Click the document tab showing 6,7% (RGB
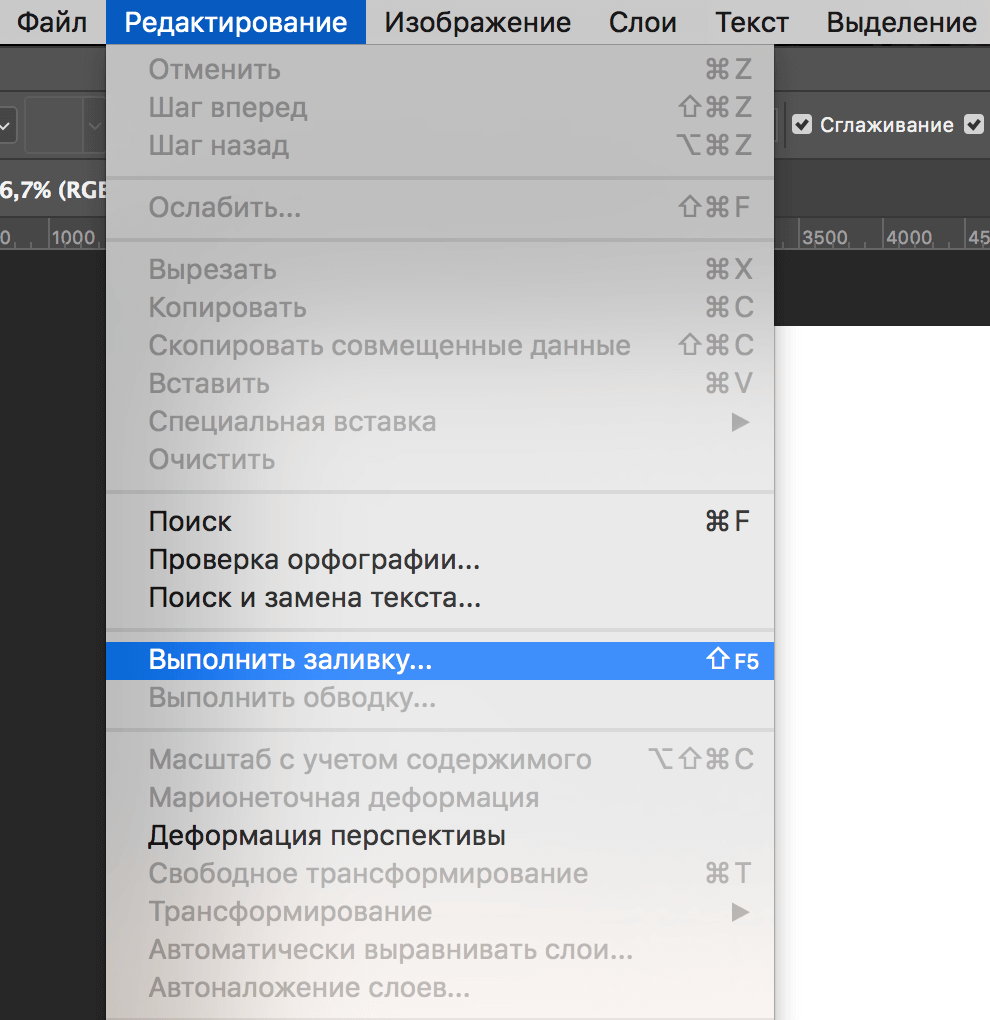This screenshot has width=990, height=1020. [x=52, y=189]
